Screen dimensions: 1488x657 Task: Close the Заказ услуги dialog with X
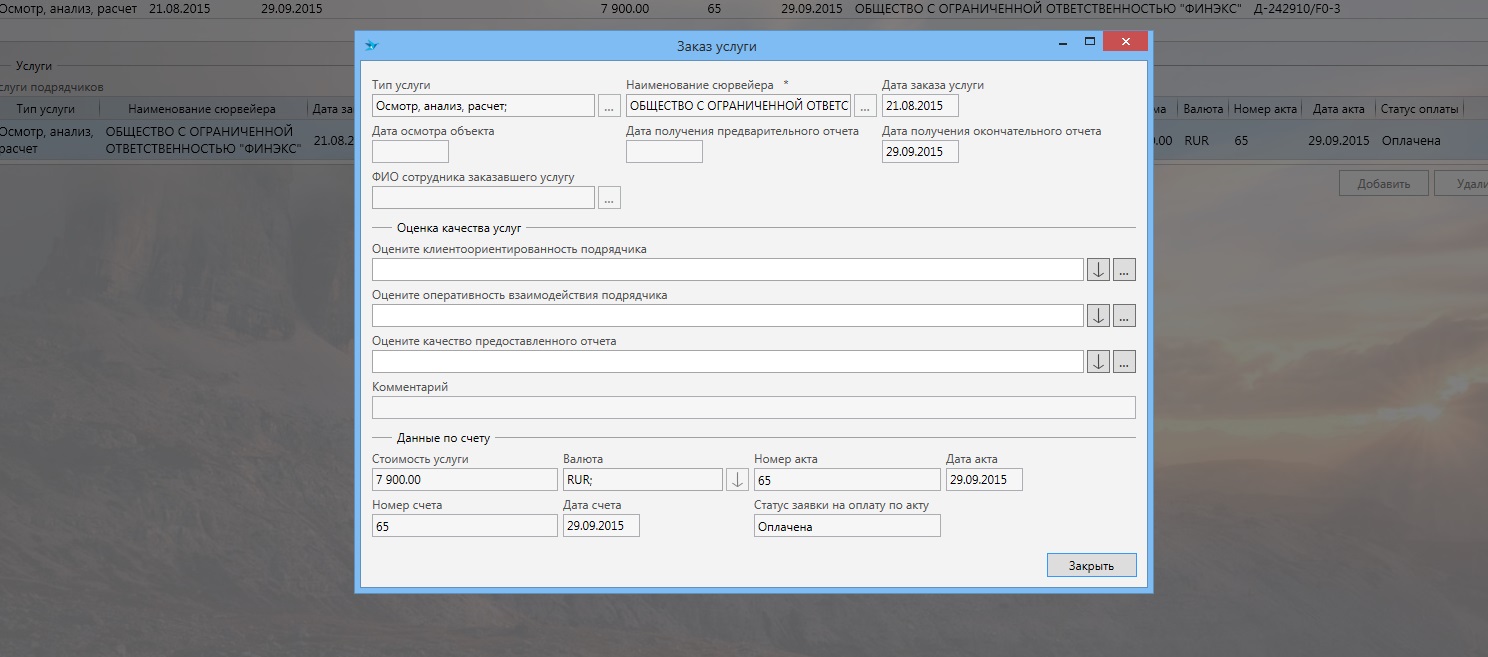(x=1126, y=42)
